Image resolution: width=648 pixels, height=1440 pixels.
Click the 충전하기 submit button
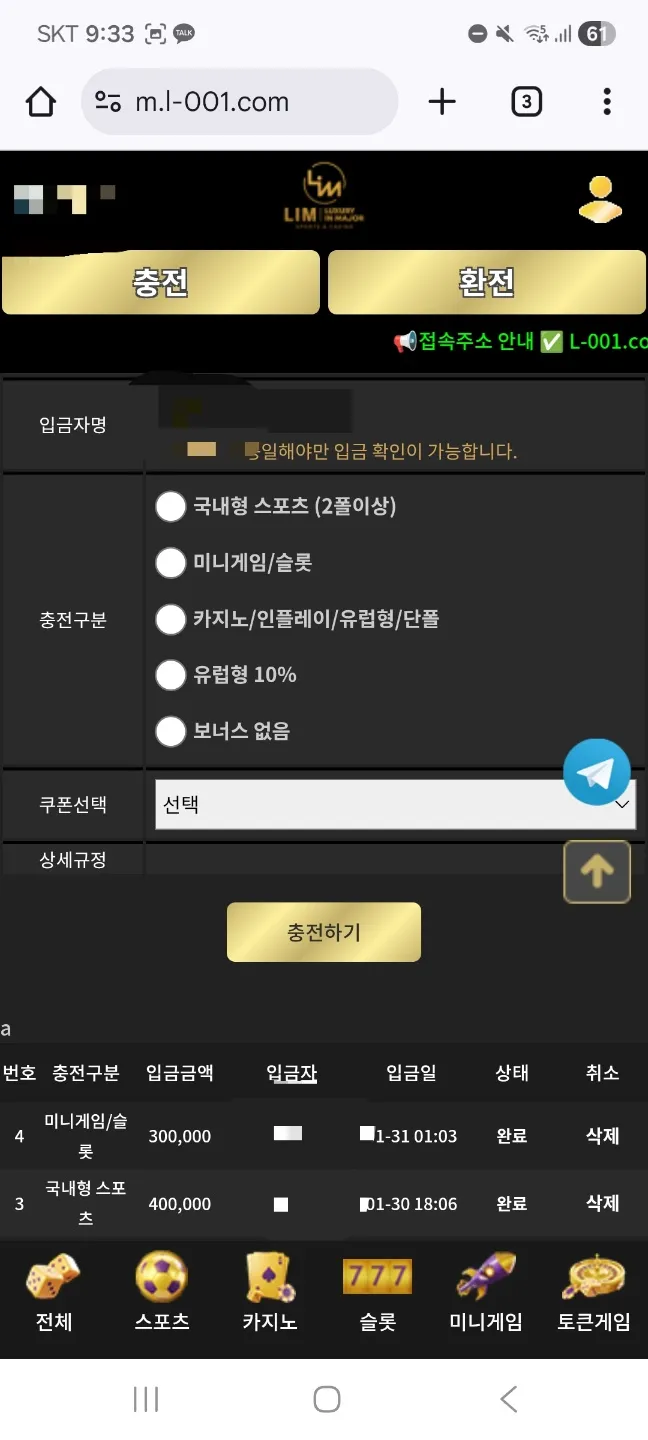(324, 932)
